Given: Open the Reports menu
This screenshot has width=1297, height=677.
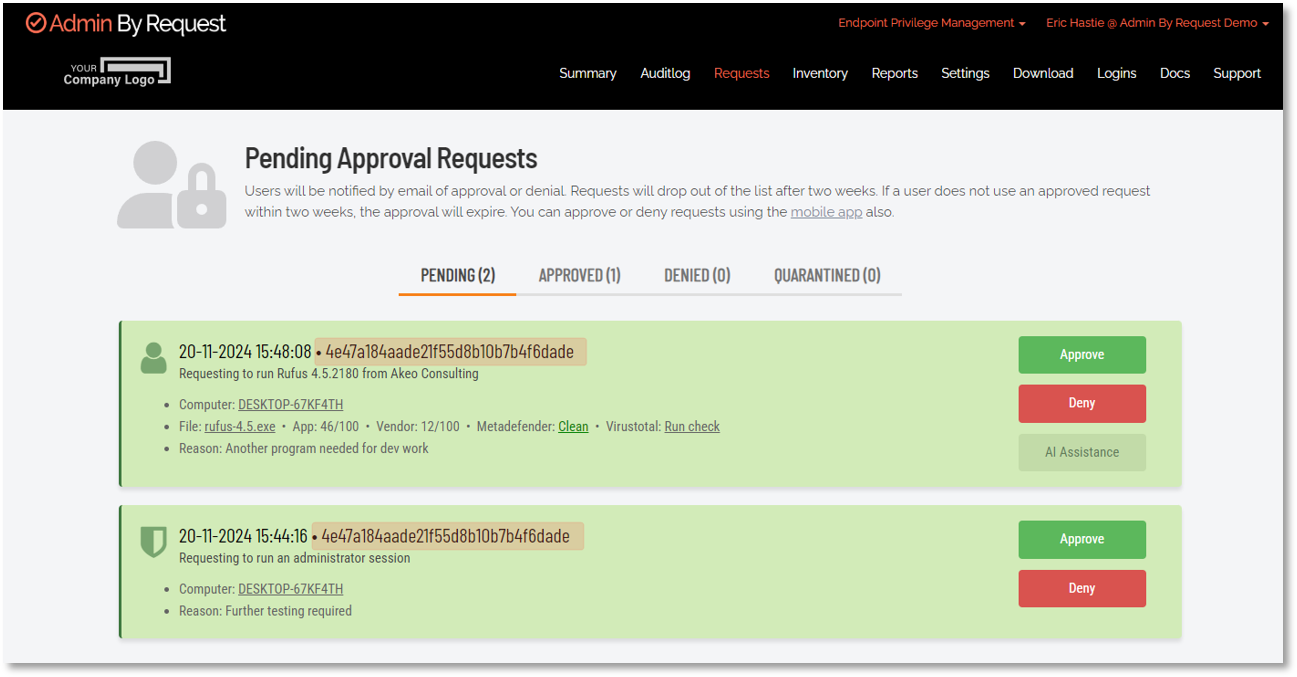Looking at the screenshot, I should pos(894,73).
